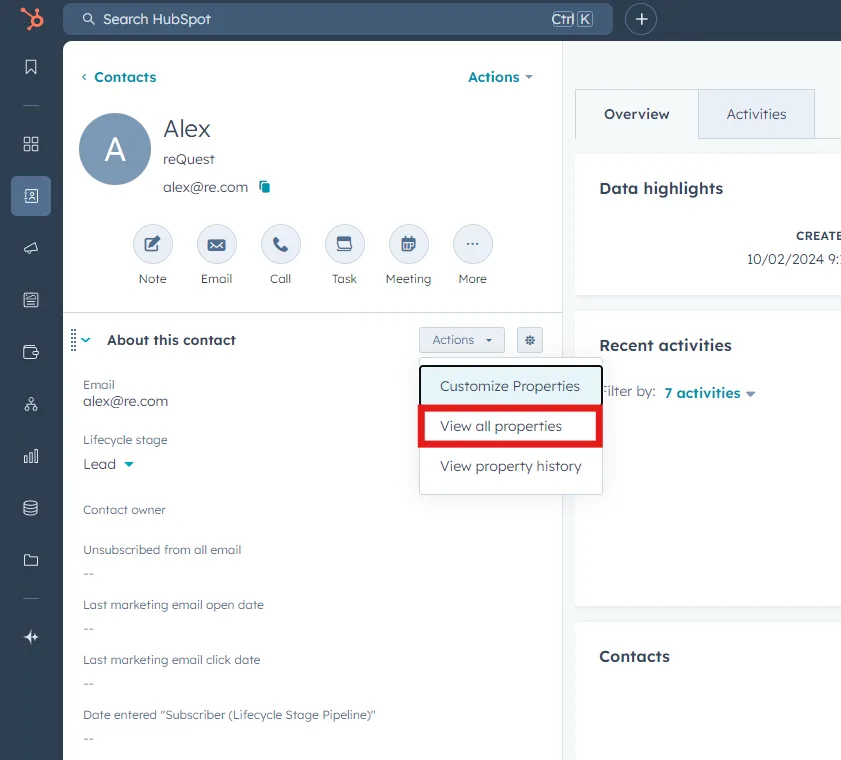Screen dimensions: 841x760
Task: Open the top Actions dropdown
Action: click(x=500, y=77)
